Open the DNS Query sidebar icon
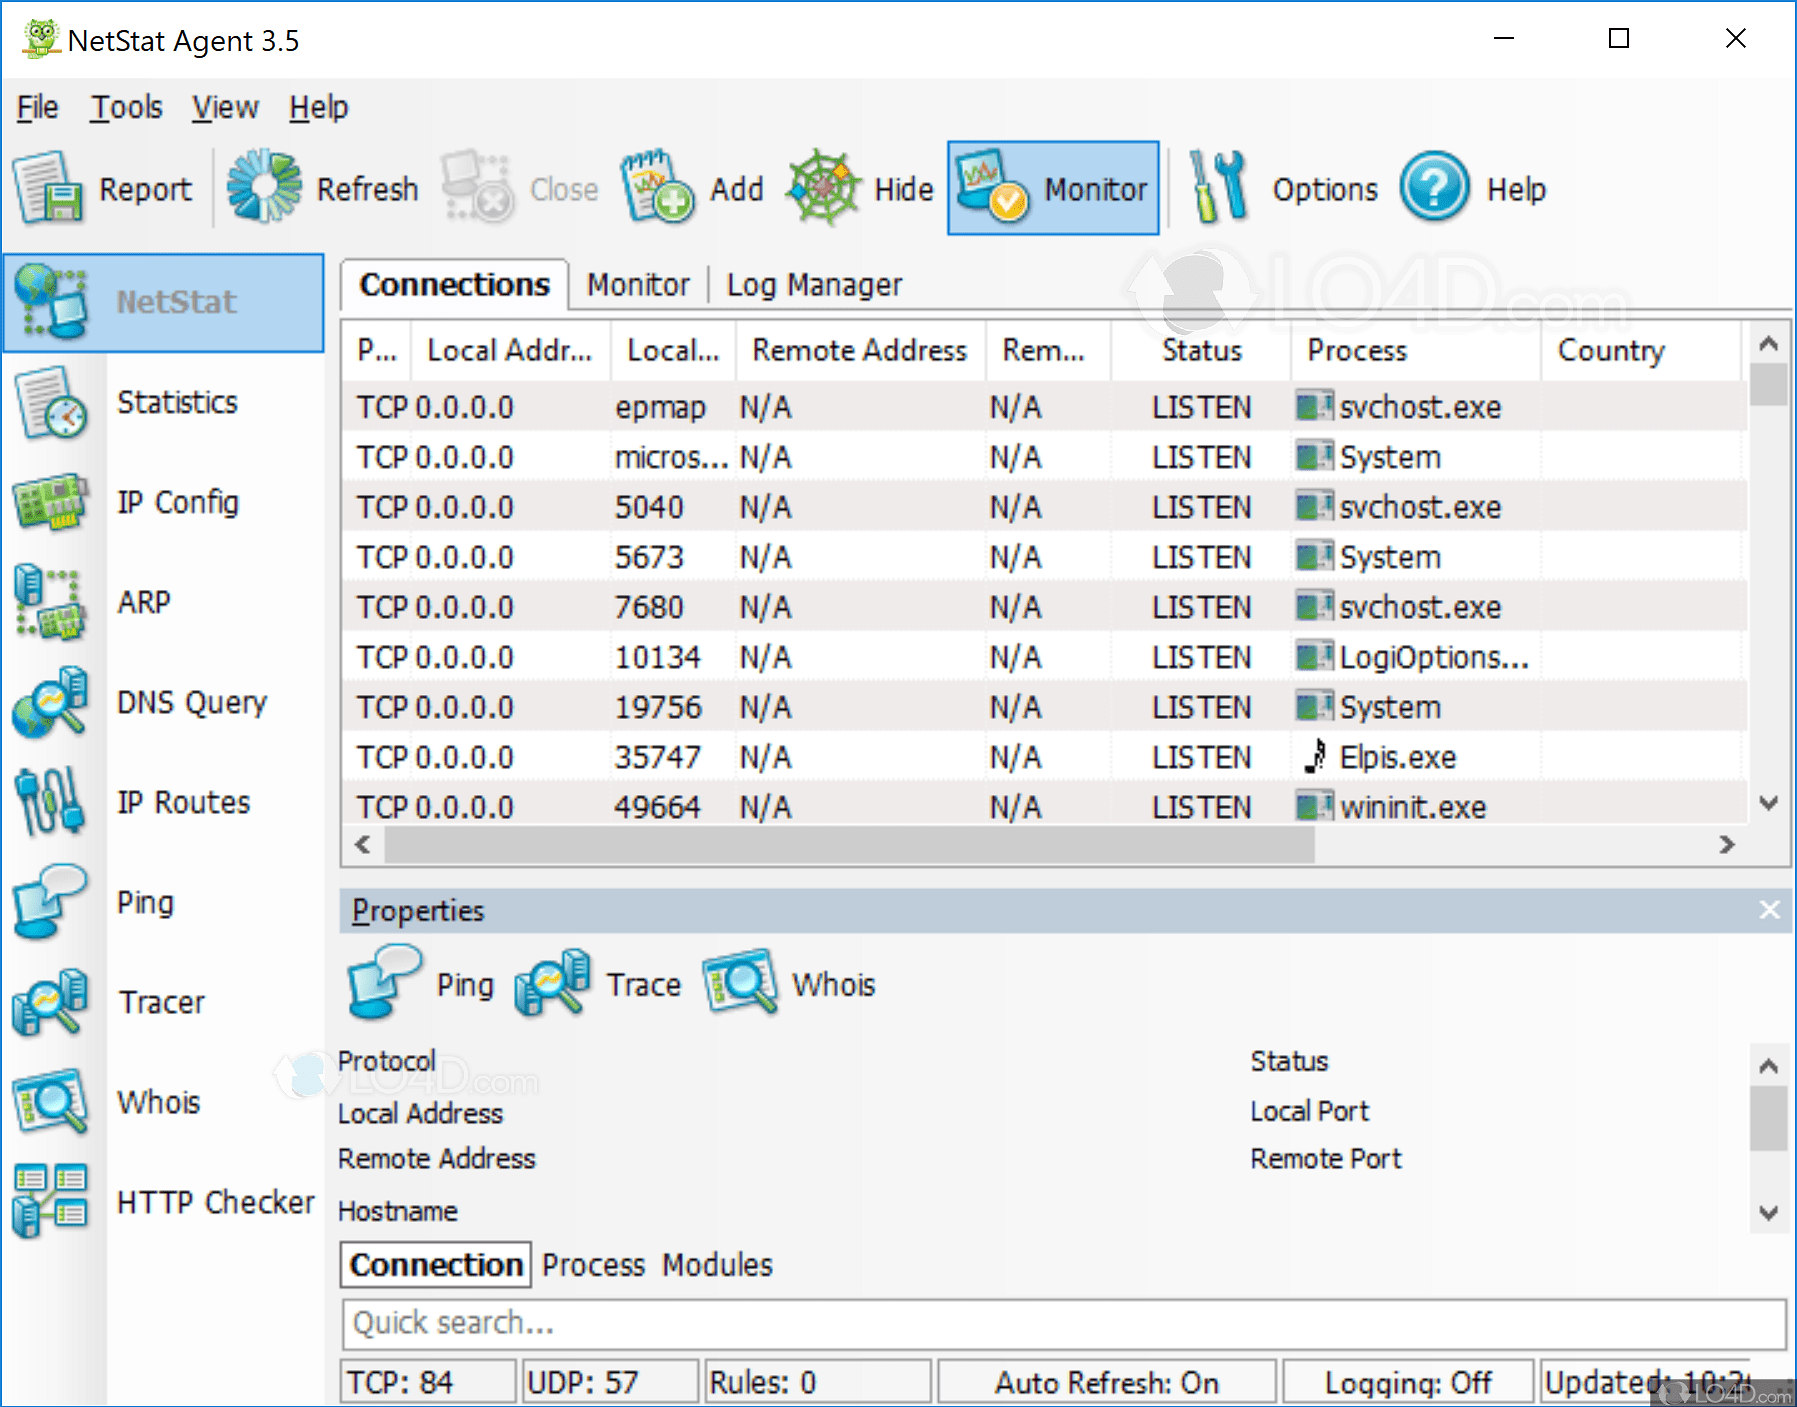1797x1407 pixels. 50,702
